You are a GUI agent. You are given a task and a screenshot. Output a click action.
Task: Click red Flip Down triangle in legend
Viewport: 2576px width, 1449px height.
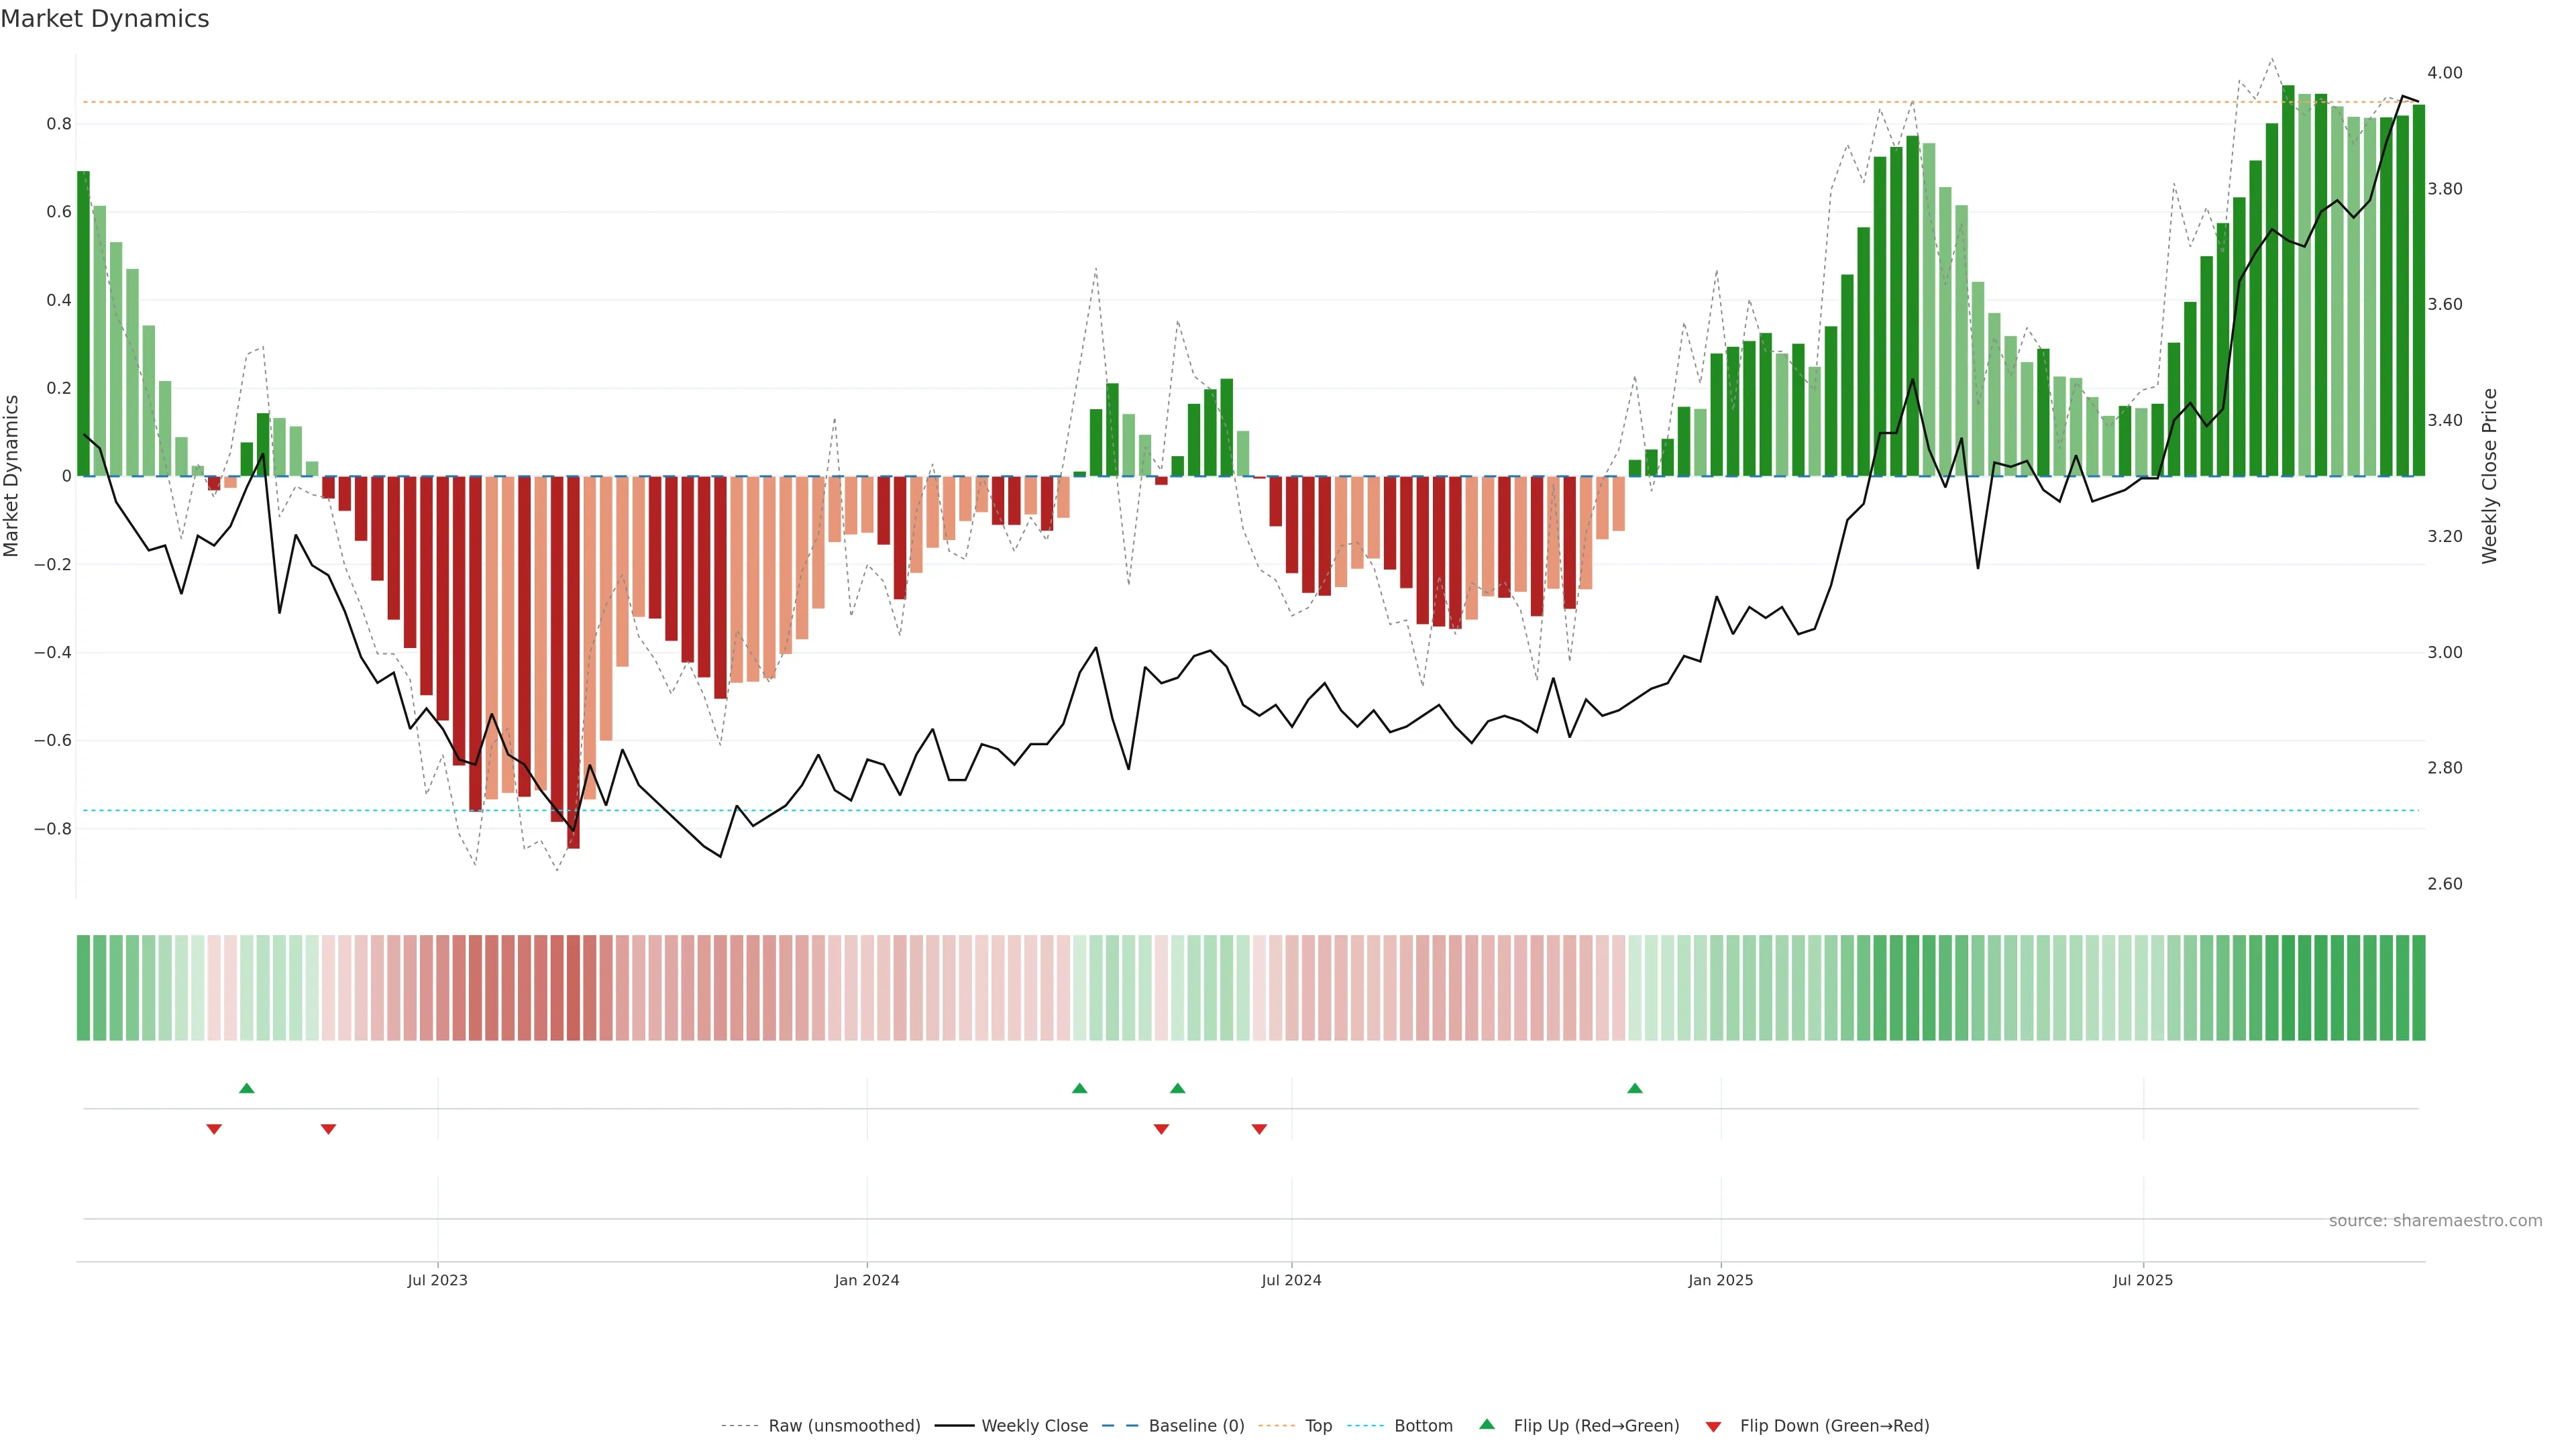(x=1713, y=1426)
